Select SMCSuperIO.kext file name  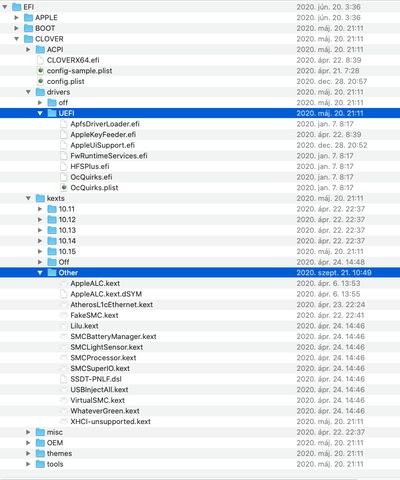click(100, 368)
